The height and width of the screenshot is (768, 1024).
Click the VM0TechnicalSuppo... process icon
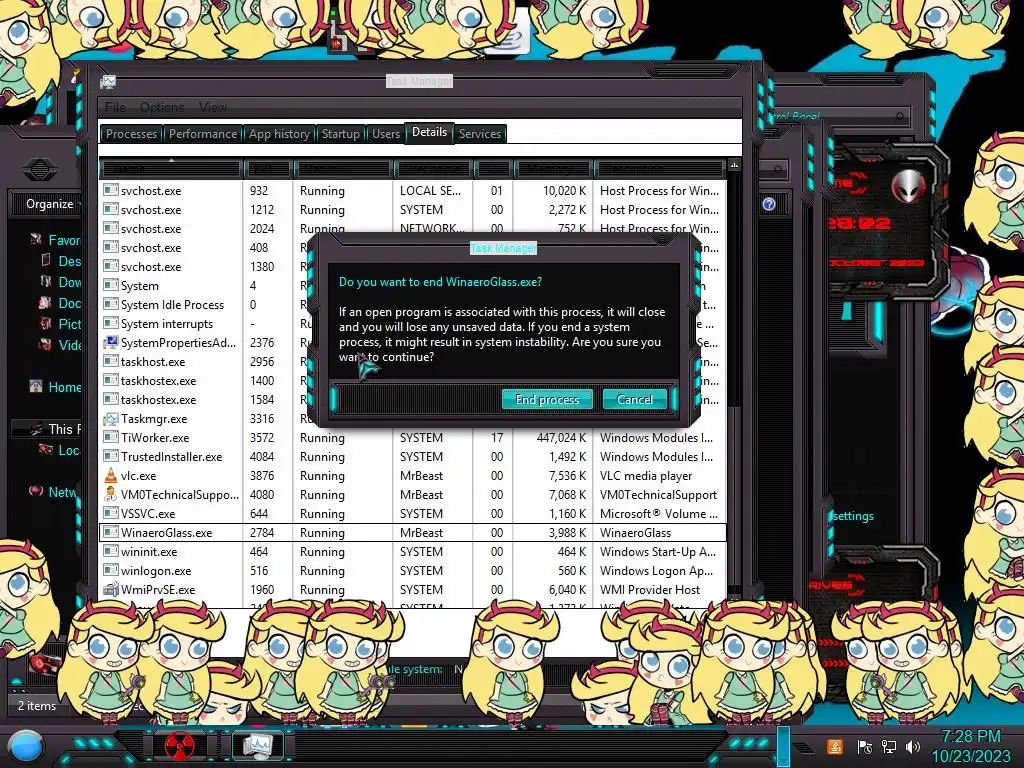coord(111,494)
